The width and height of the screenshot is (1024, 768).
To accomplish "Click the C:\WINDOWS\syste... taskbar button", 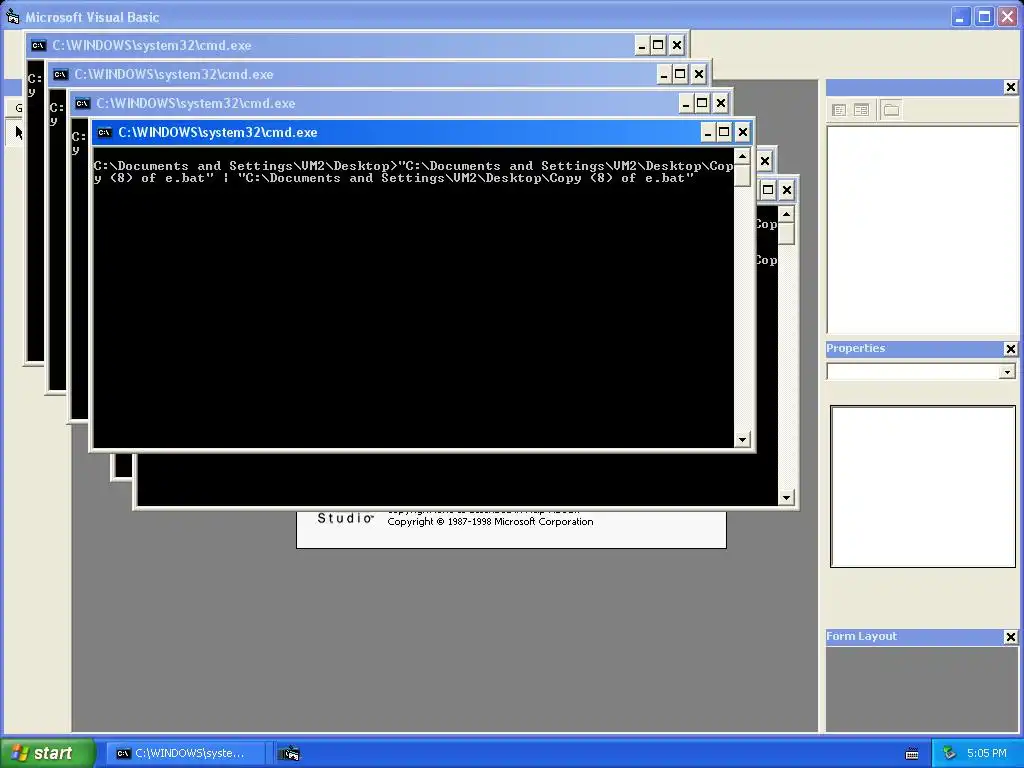I will (187, 753).
